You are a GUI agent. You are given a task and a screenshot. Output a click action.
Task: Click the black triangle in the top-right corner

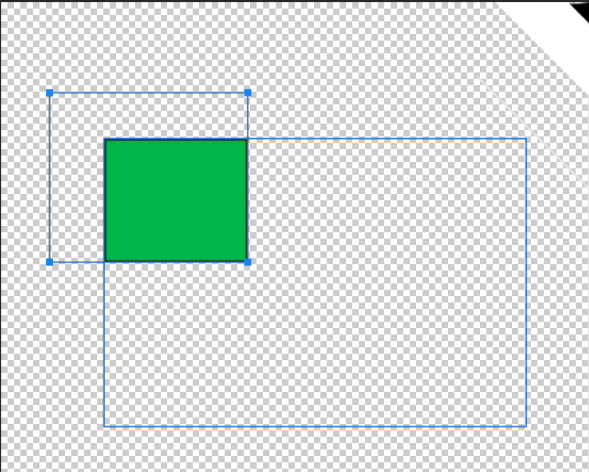pos(581,10)
